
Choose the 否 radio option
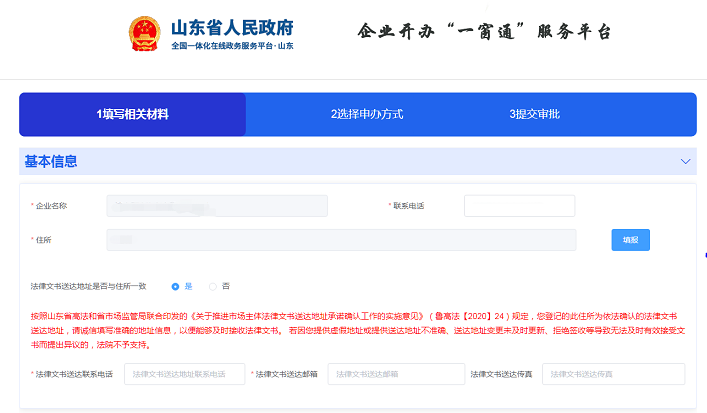pyautogui.click(x=213, y=286)
